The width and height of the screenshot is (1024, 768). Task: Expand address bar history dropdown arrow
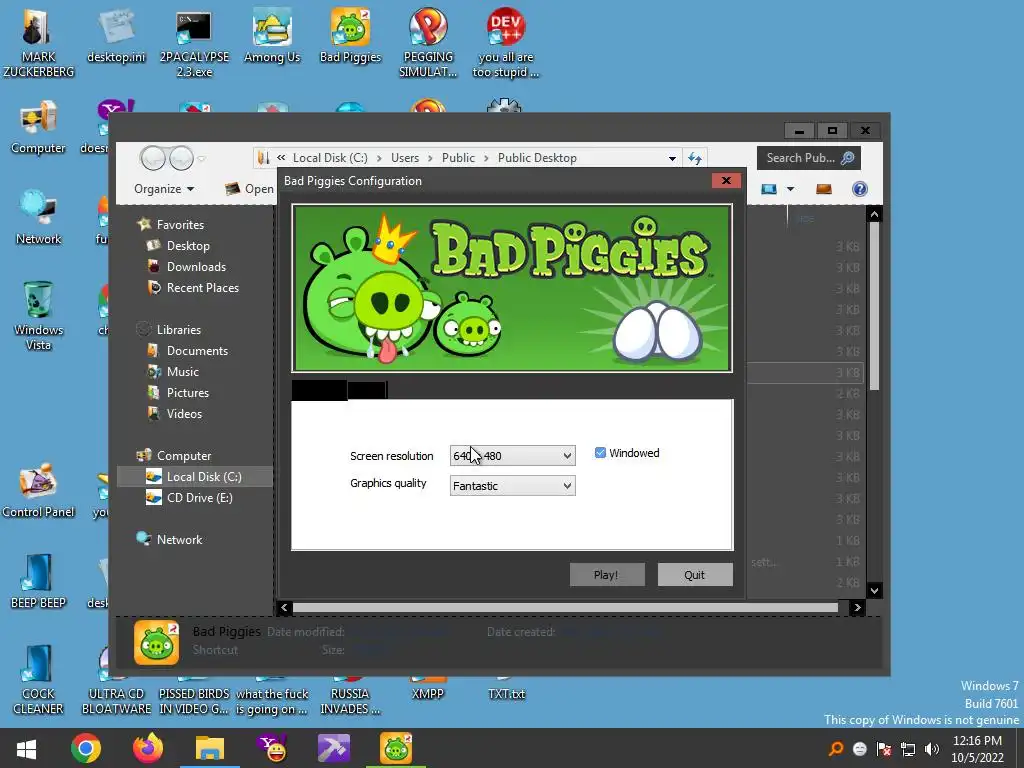(672, 158)
